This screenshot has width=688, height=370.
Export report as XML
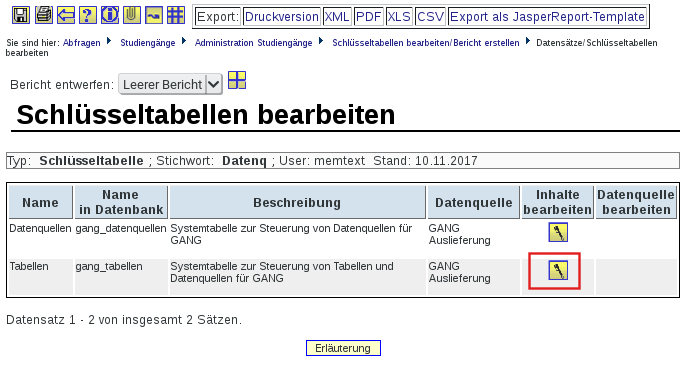coord(337,17)
